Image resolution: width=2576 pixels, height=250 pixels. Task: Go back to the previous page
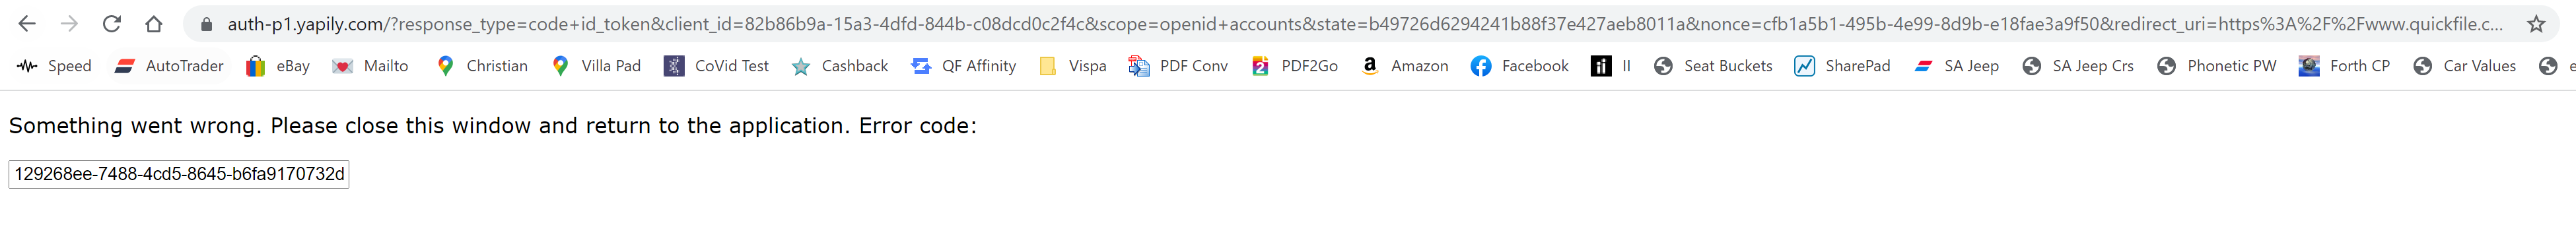click(x=27, y=23)
